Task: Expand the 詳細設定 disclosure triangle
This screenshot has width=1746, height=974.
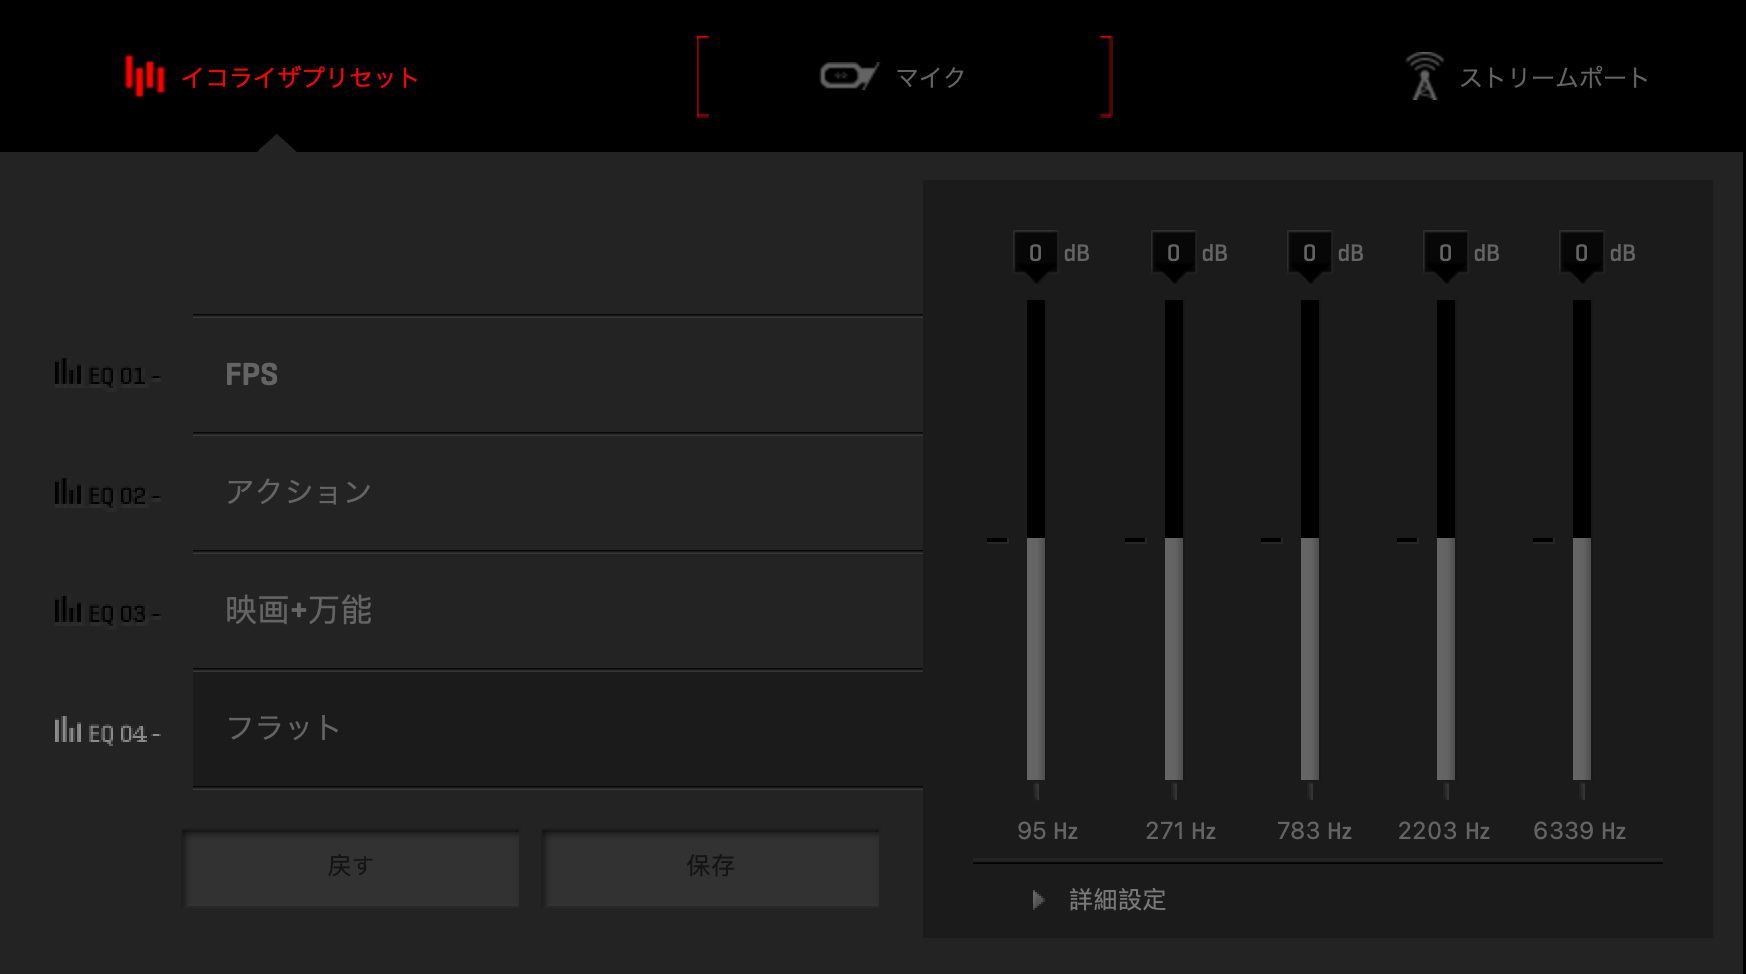Action: tap(1038, 900)
